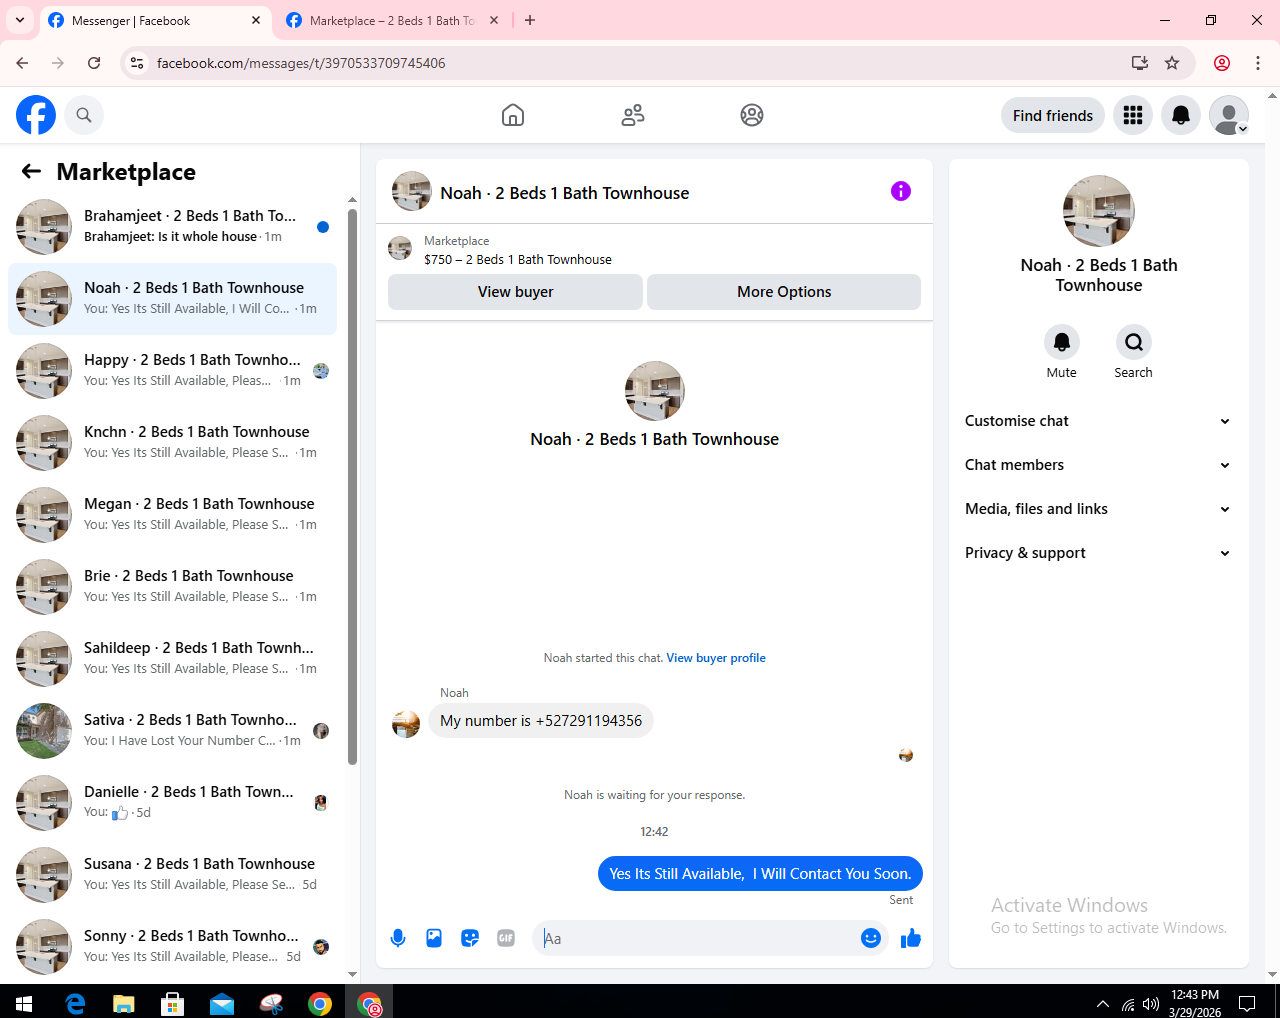Choose a sticker with the sticker icon

[x=470, y=938]
